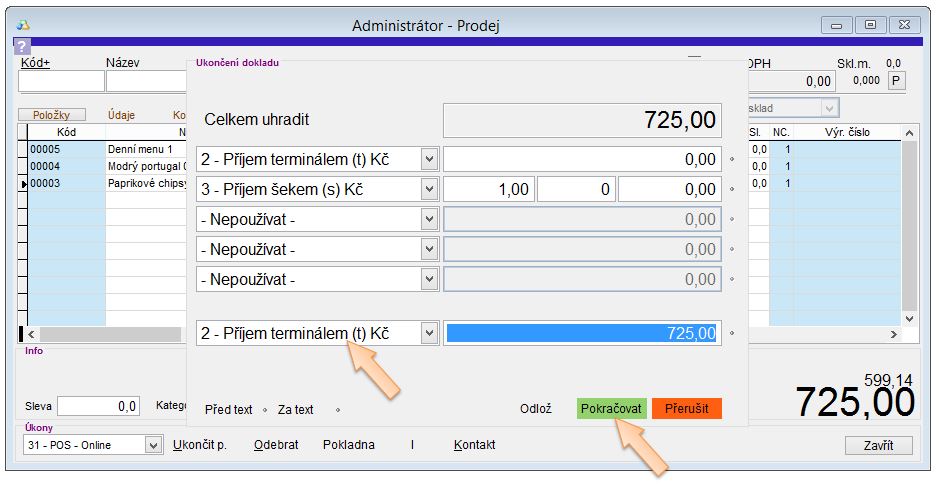Screen dimensions: 939x485
Task: Click the green Pokračovat button
Action: coord(612,409)
